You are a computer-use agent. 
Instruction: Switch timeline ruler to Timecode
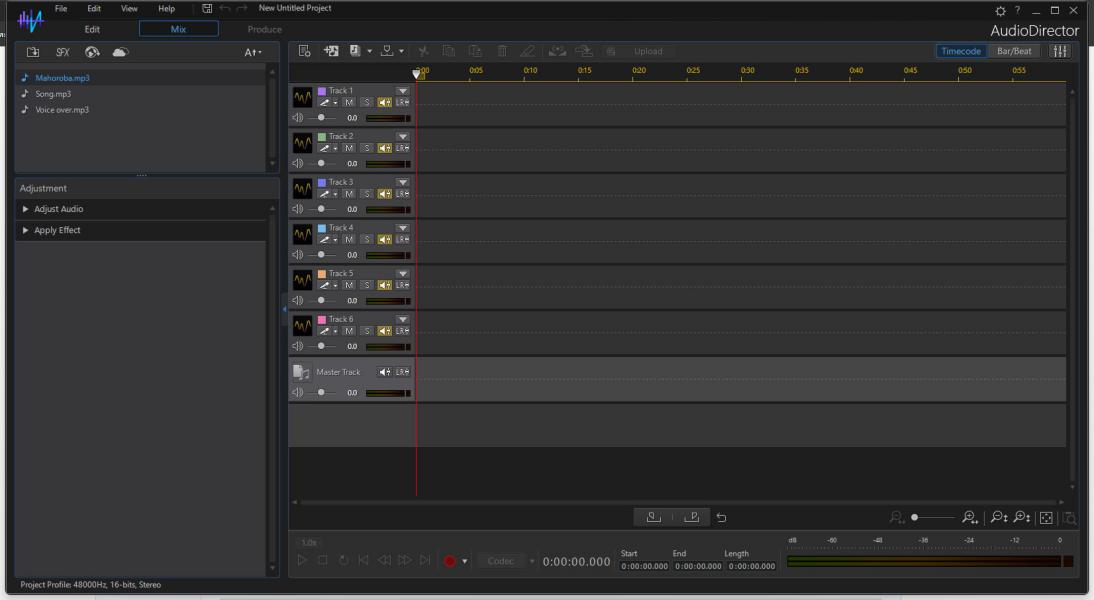(961, 51)
